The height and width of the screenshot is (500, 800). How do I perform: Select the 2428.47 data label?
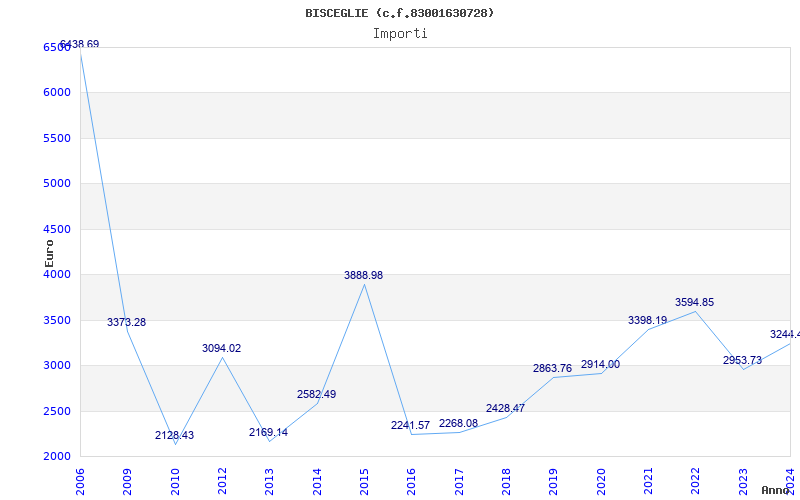(506, 408)
